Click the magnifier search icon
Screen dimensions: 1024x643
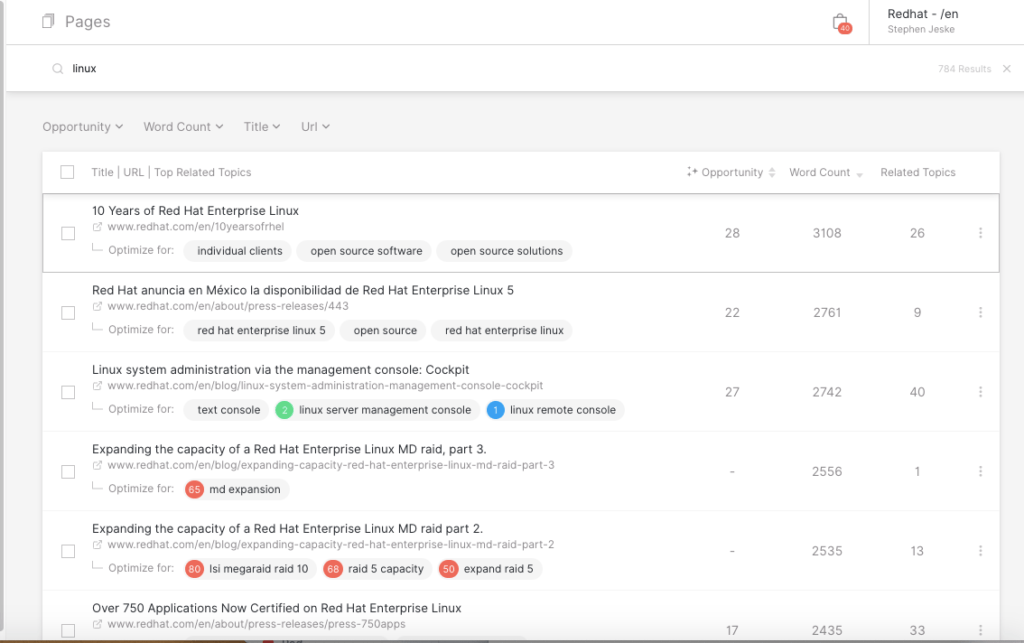click(x=58, y=69)
